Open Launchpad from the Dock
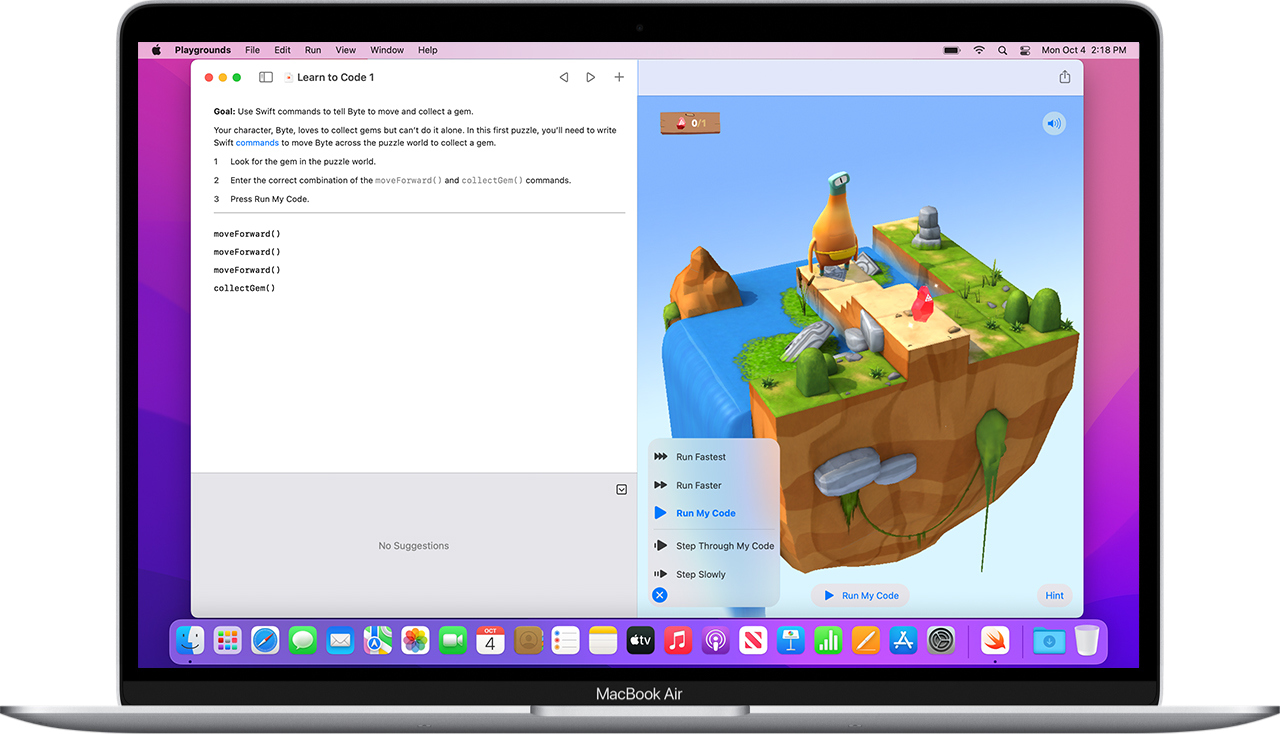The width and height of the screenshot is (1280, 734). point(228,640)
